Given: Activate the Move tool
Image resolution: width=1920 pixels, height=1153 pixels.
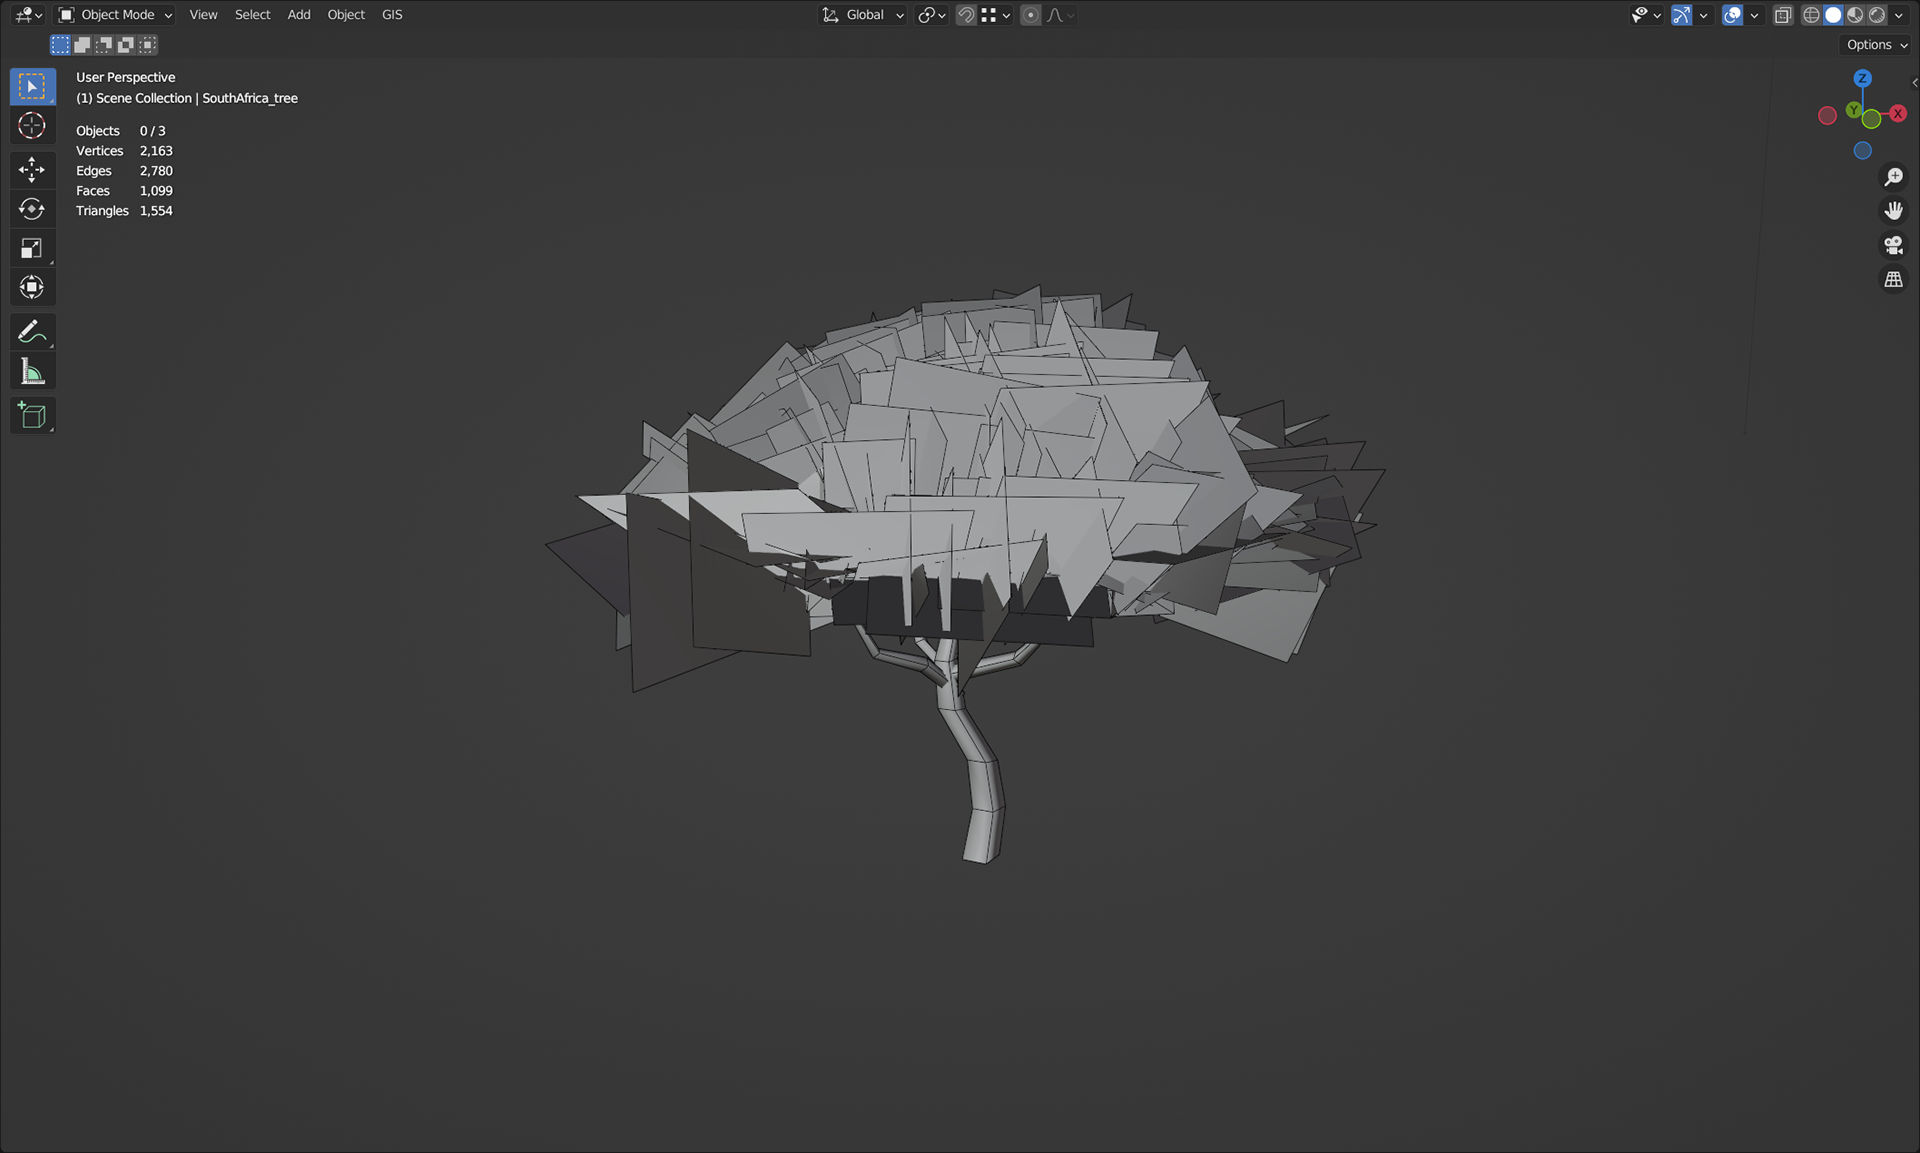Looking at the screenshot, I should pos(32,169).
